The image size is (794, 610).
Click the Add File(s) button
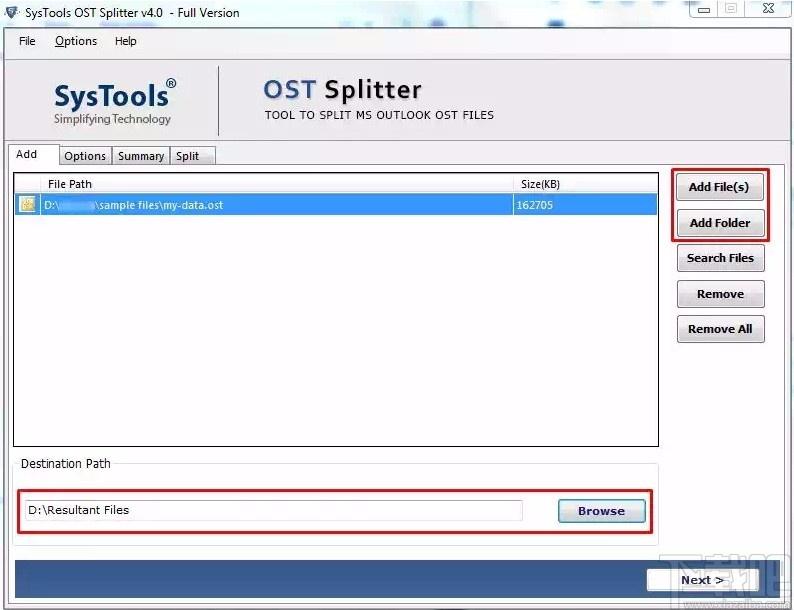[x=720, y=187]
